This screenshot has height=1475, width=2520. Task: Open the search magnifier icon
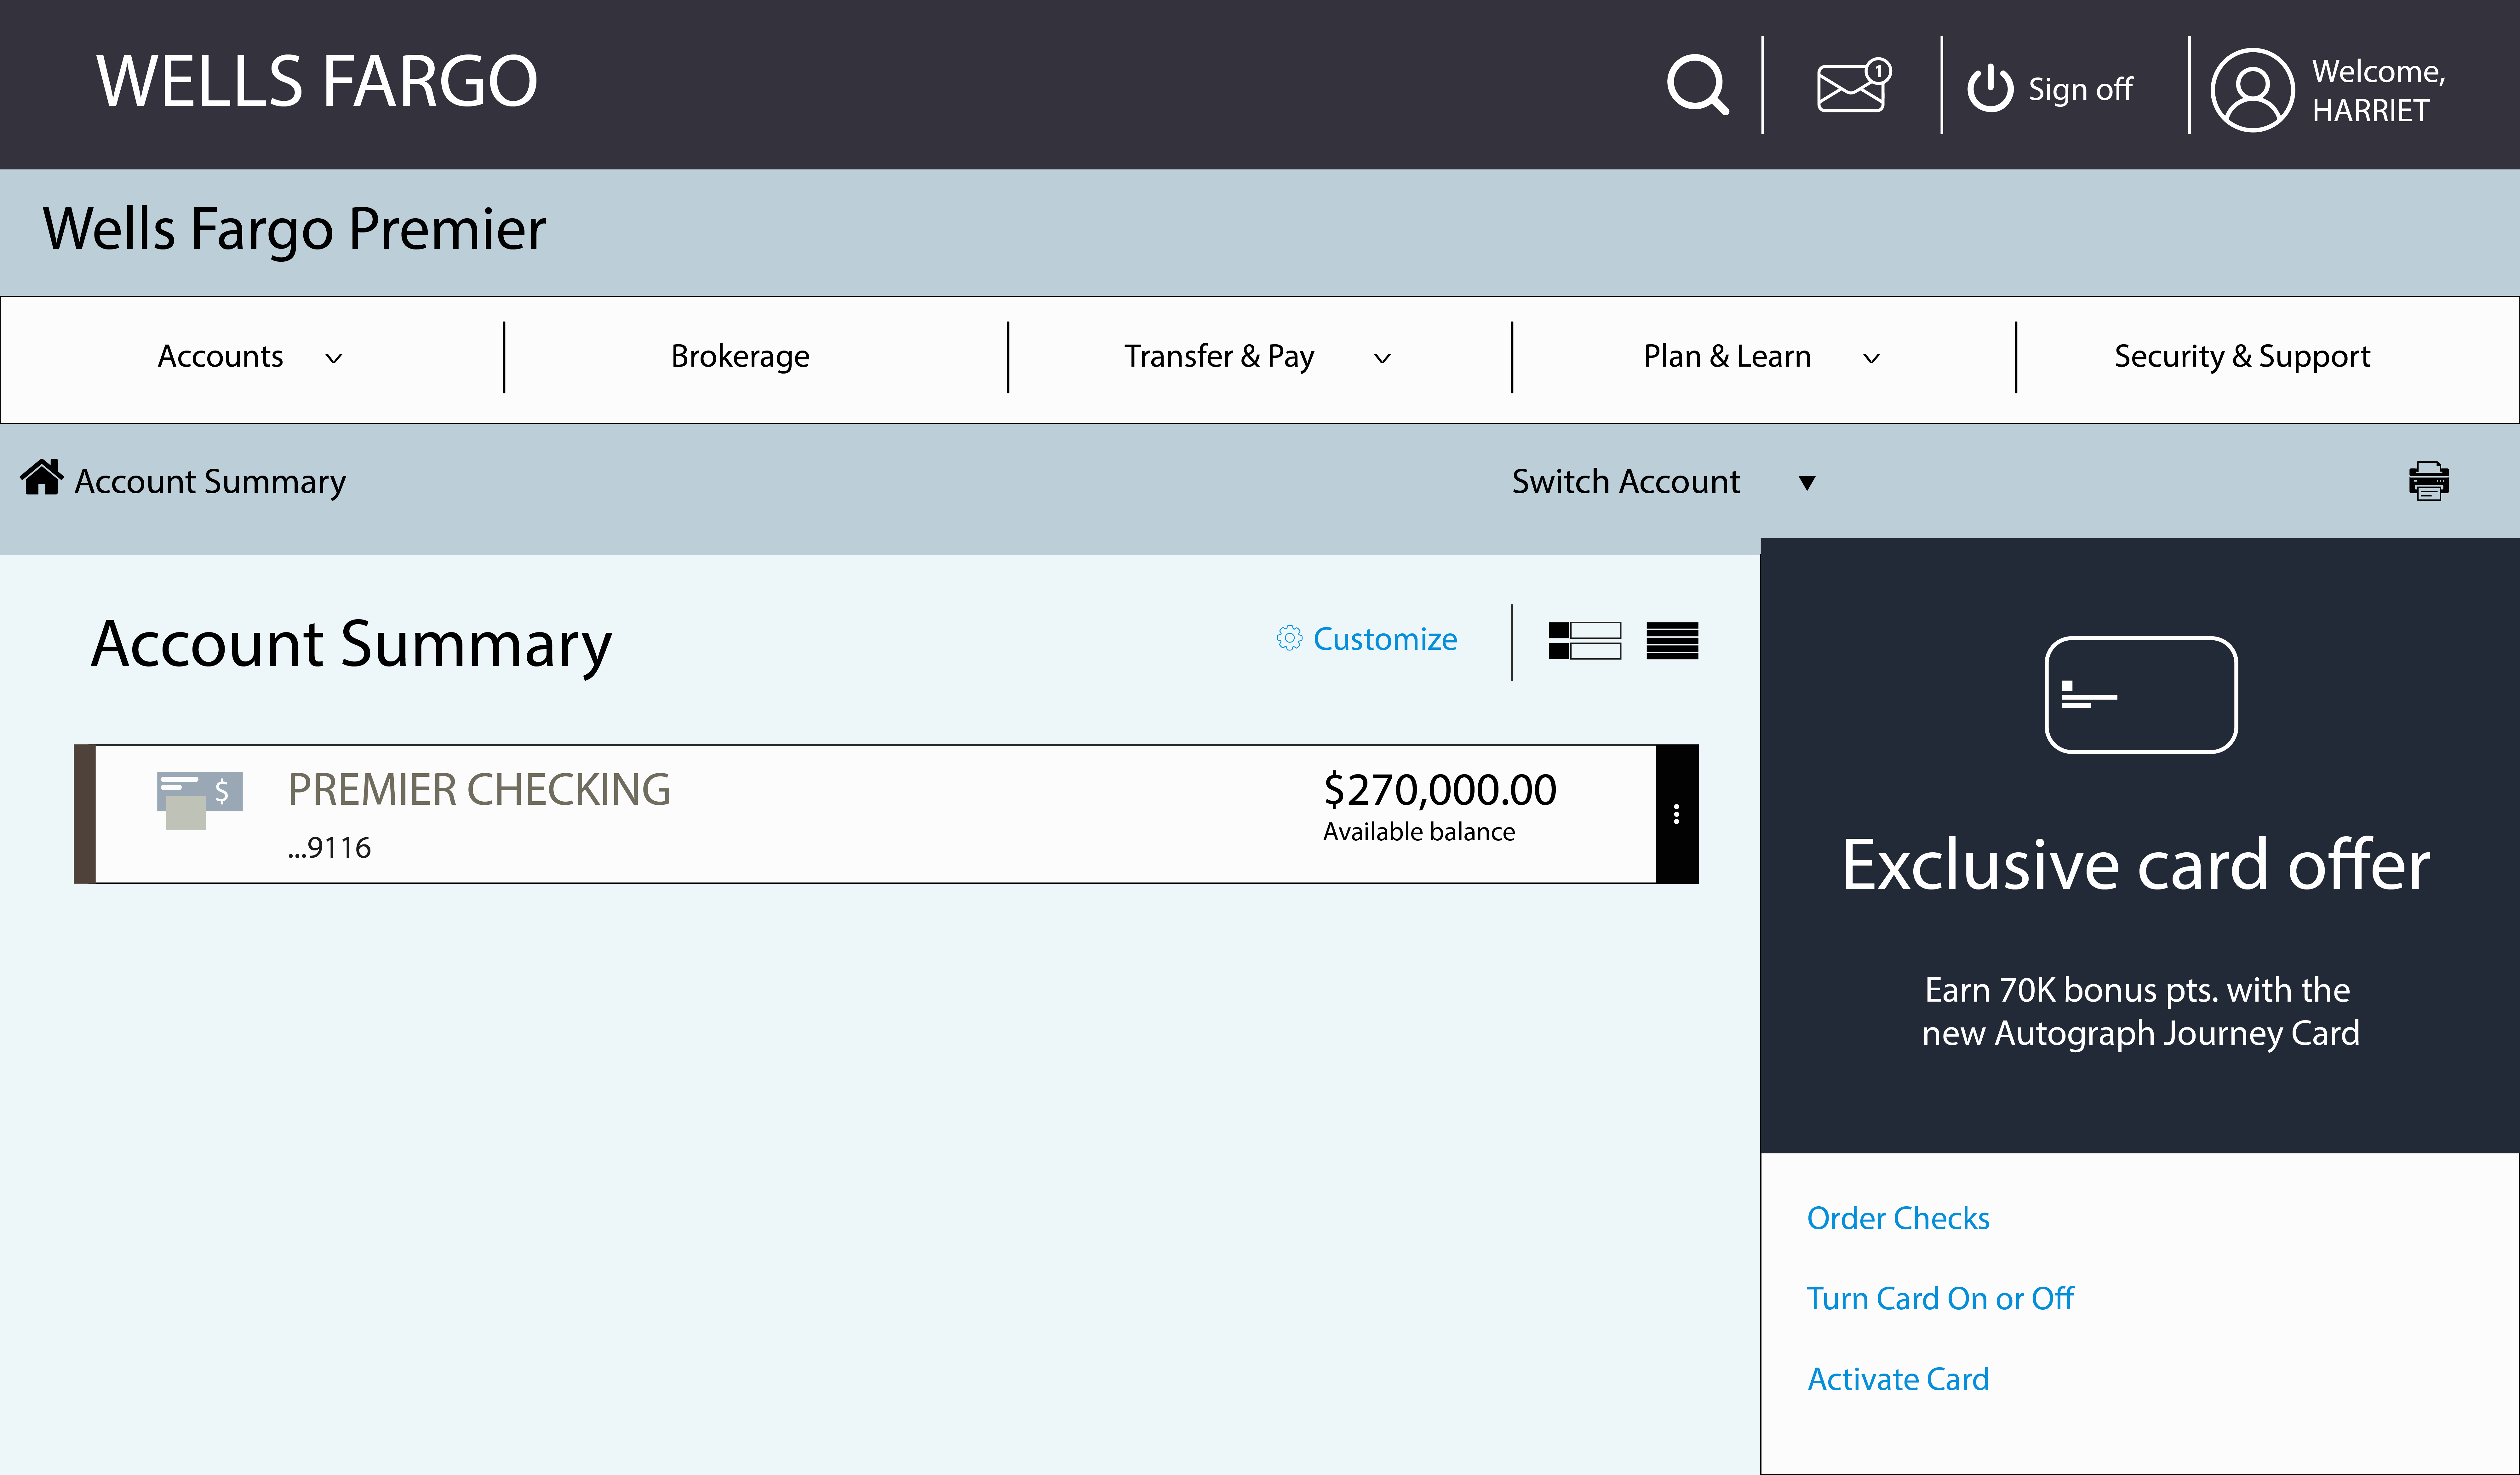1698,85
